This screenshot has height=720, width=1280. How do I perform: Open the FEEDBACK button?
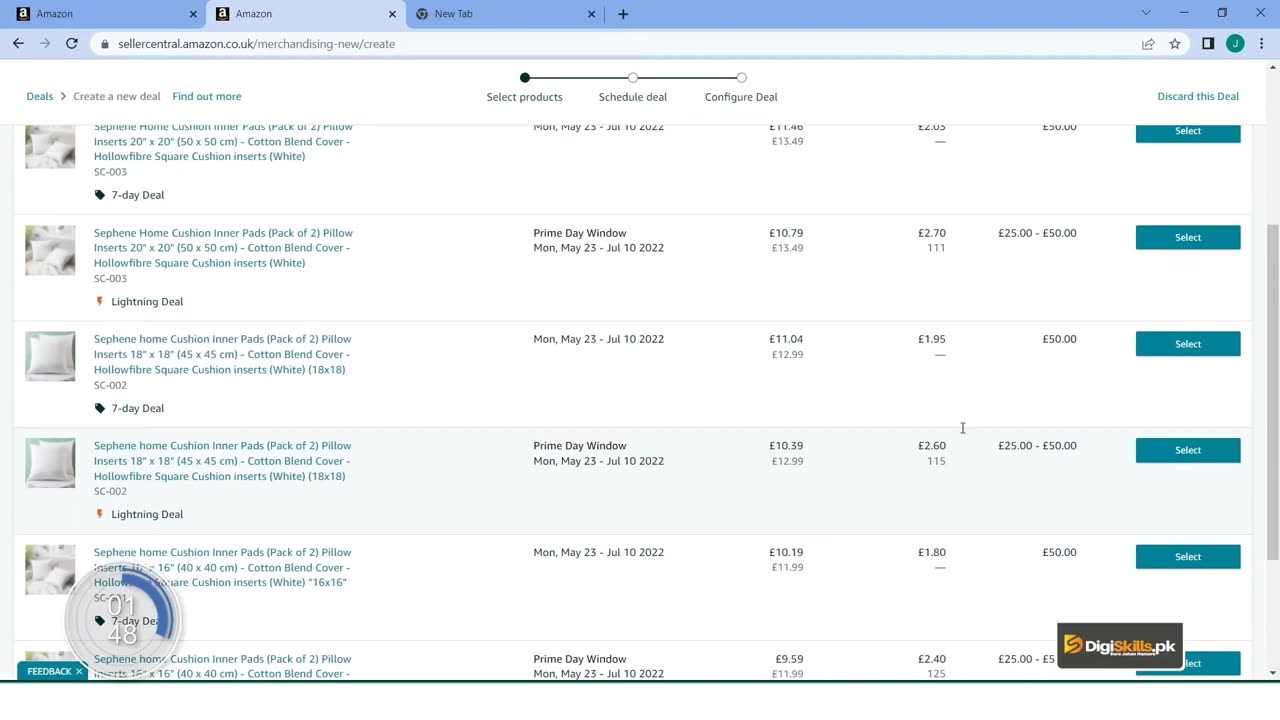click(x=49, y=671)
